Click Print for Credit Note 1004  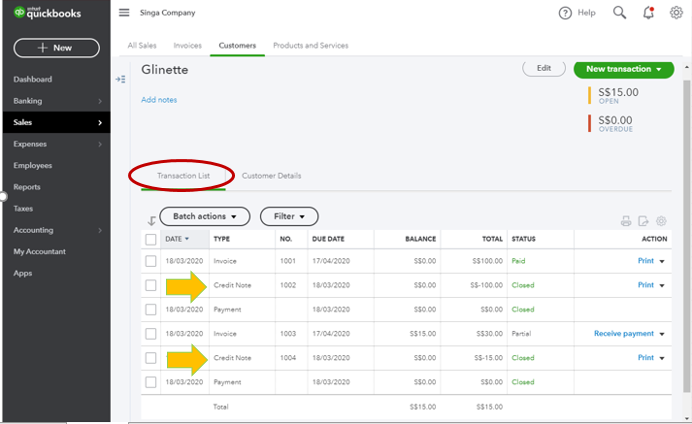646,358
